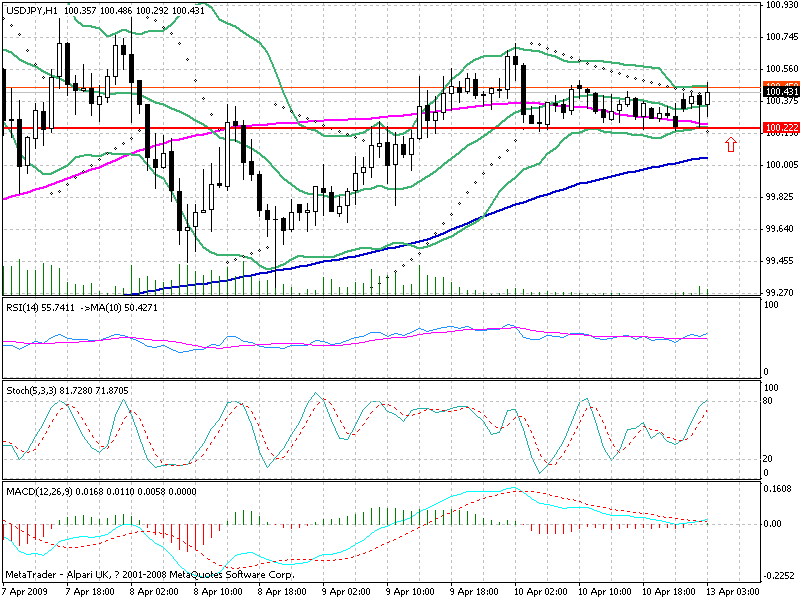800x600 pixels.
Task: Click the 10 Apr 02:00 time label
Action: point(540,592)
